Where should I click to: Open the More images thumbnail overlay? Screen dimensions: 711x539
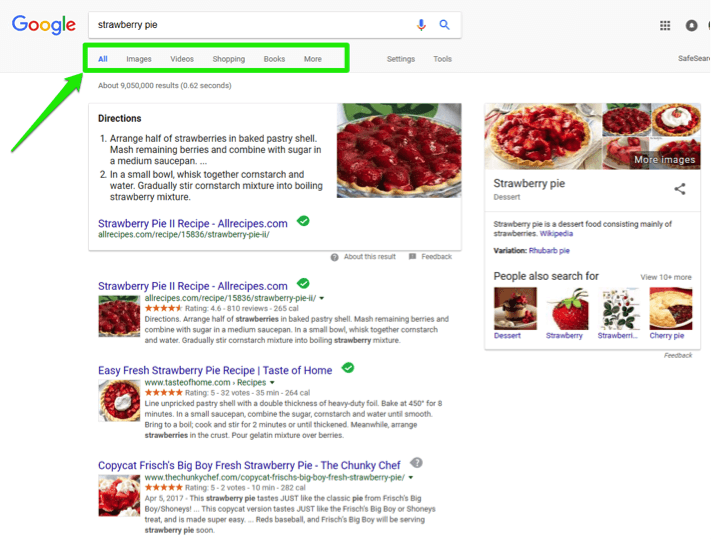point(664,160)
